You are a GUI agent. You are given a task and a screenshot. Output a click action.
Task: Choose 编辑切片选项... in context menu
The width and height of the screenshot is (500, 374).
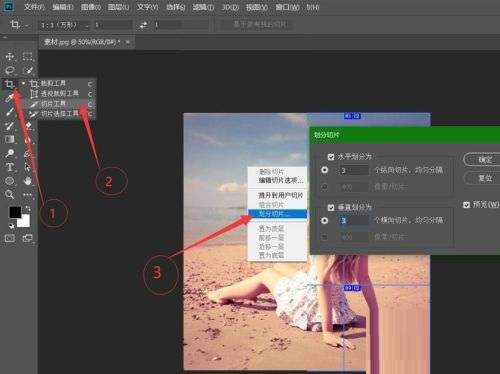tap(277, 180)
